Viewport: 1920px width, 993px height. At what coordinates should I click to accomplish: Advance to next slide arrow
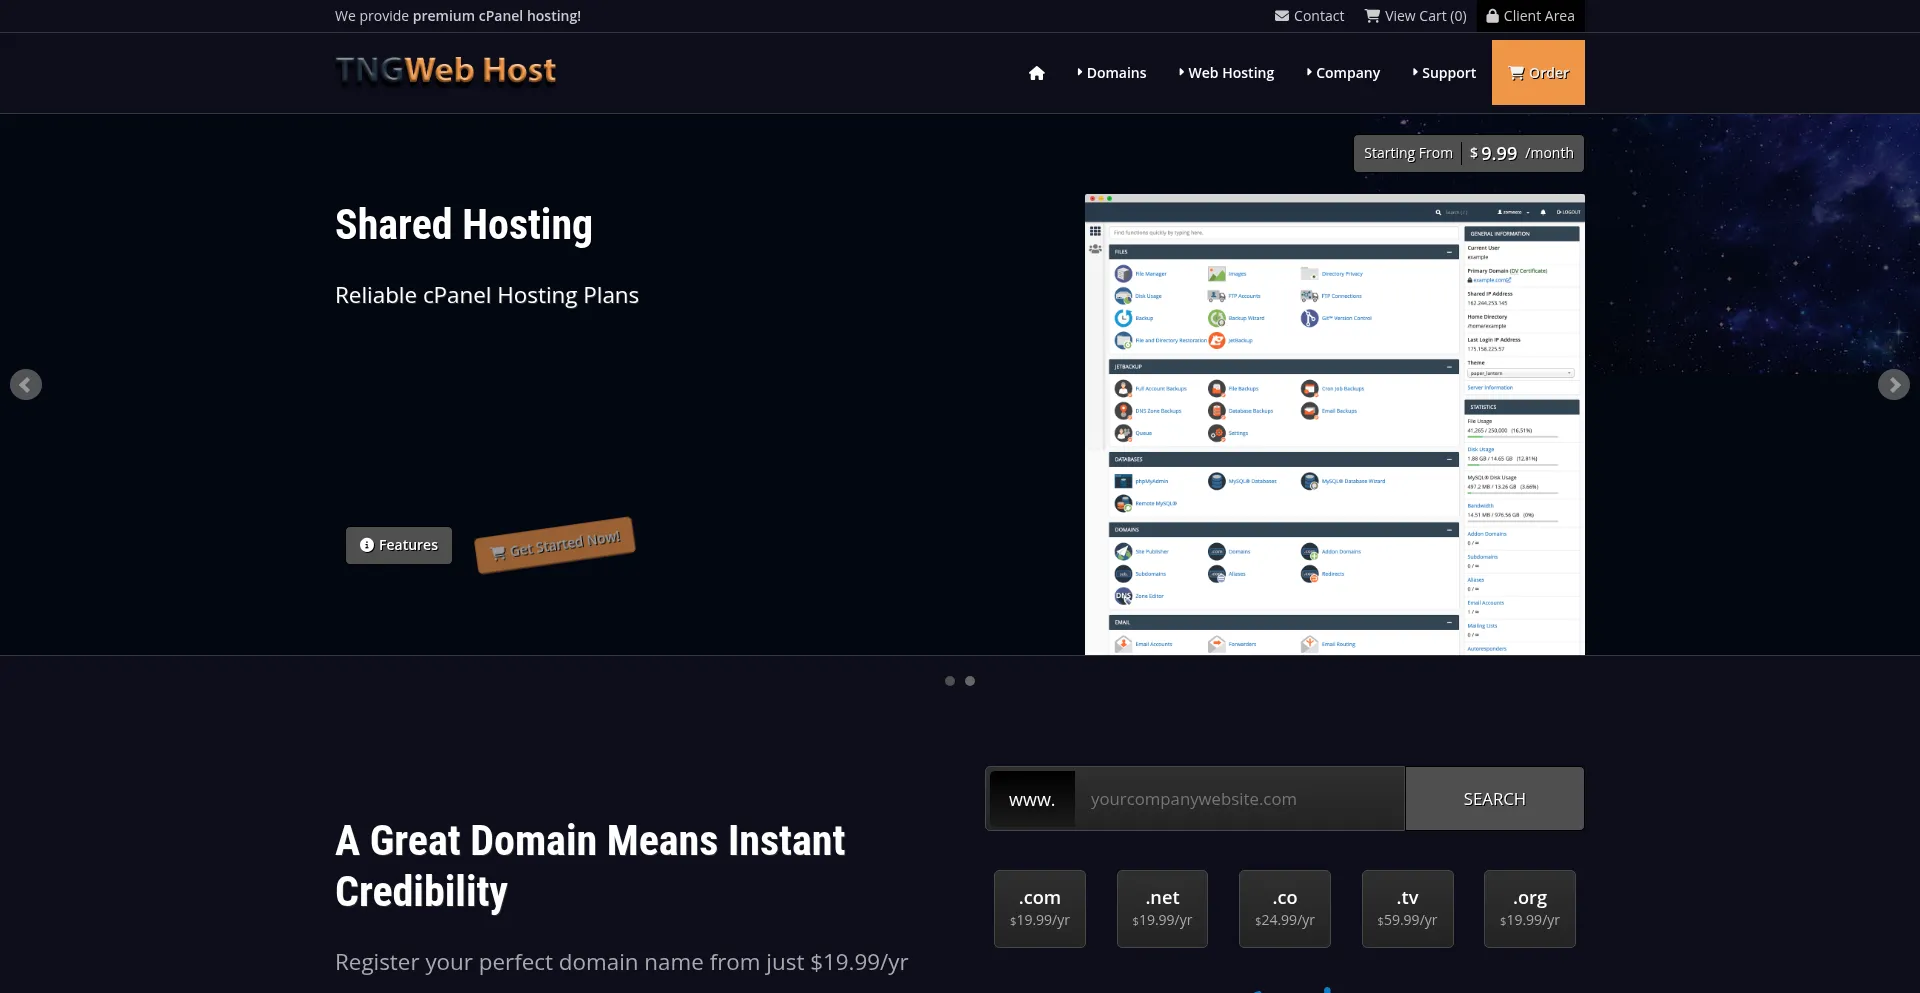1894,385
